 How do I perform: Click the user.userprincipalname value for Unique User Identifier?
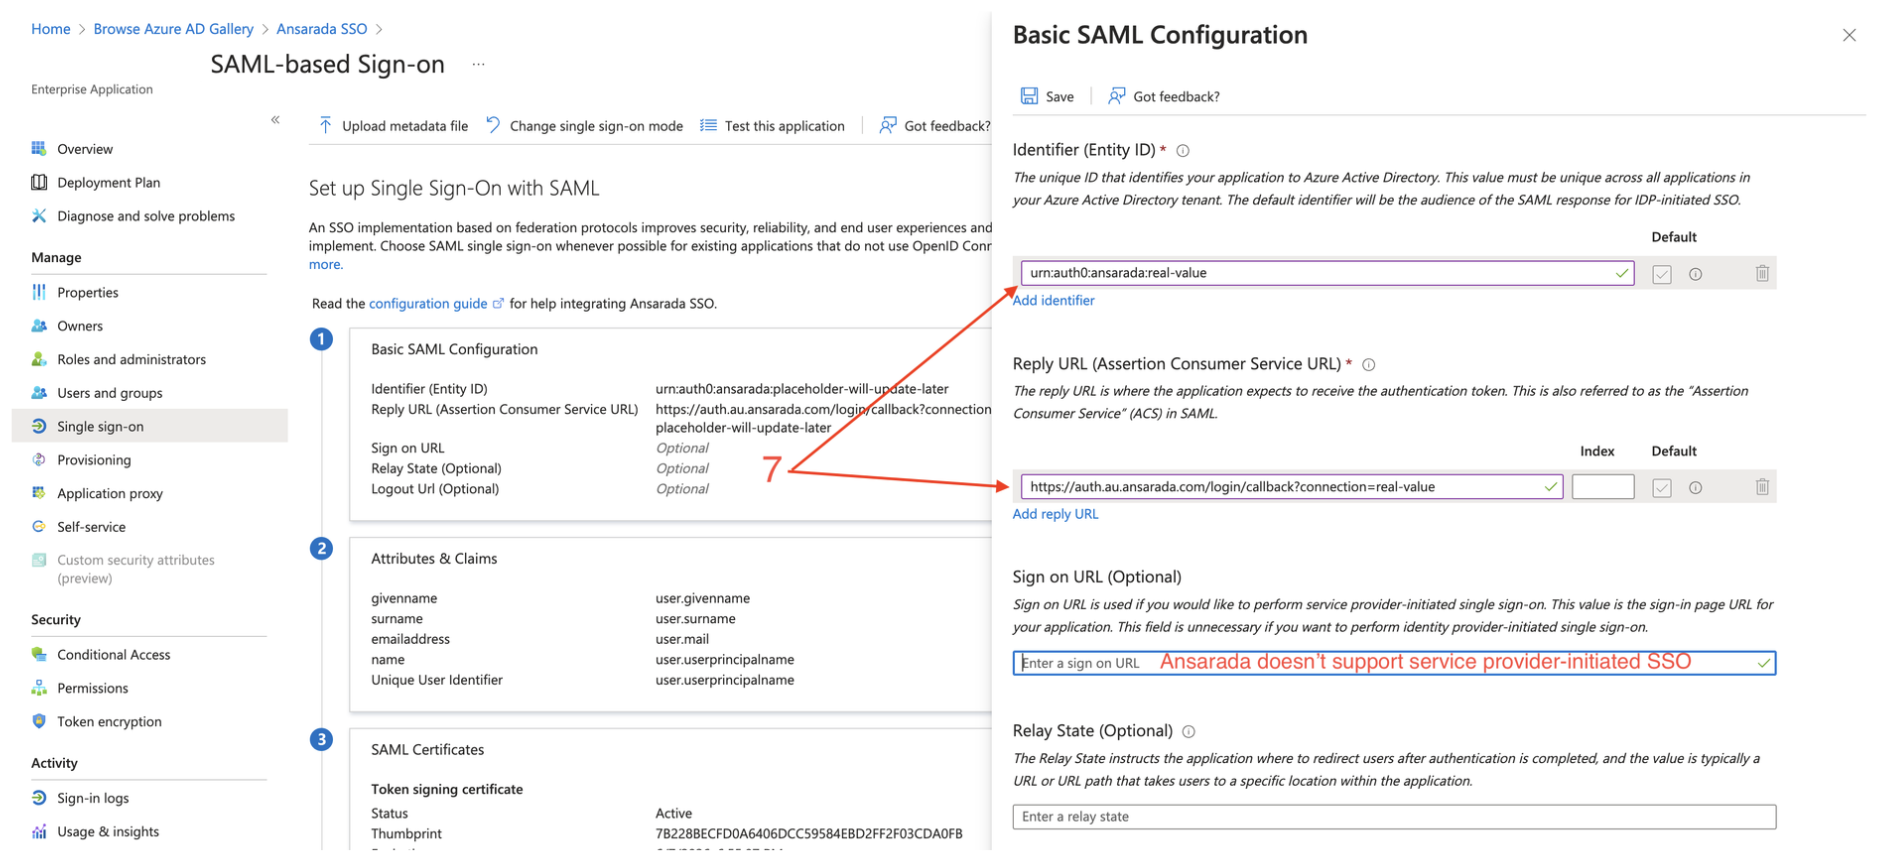coord(724,680)
